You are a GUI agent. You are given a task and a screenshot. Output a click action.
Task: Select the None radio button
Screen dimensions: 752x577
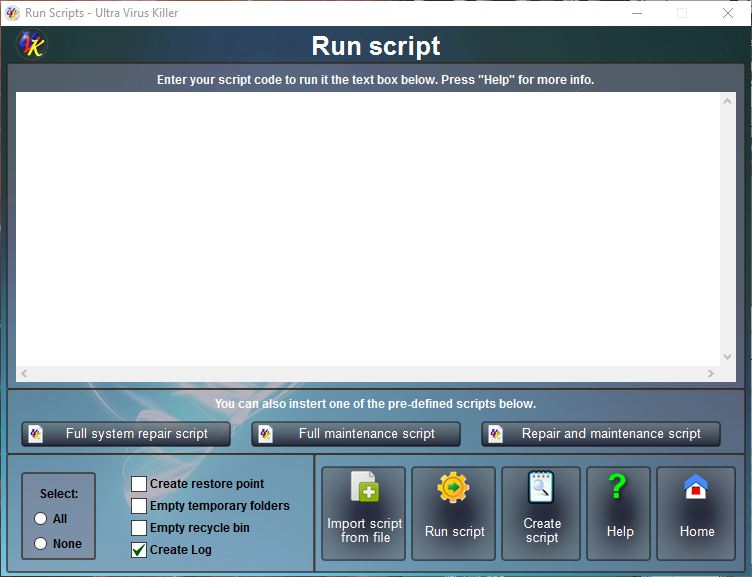[41, 543]
